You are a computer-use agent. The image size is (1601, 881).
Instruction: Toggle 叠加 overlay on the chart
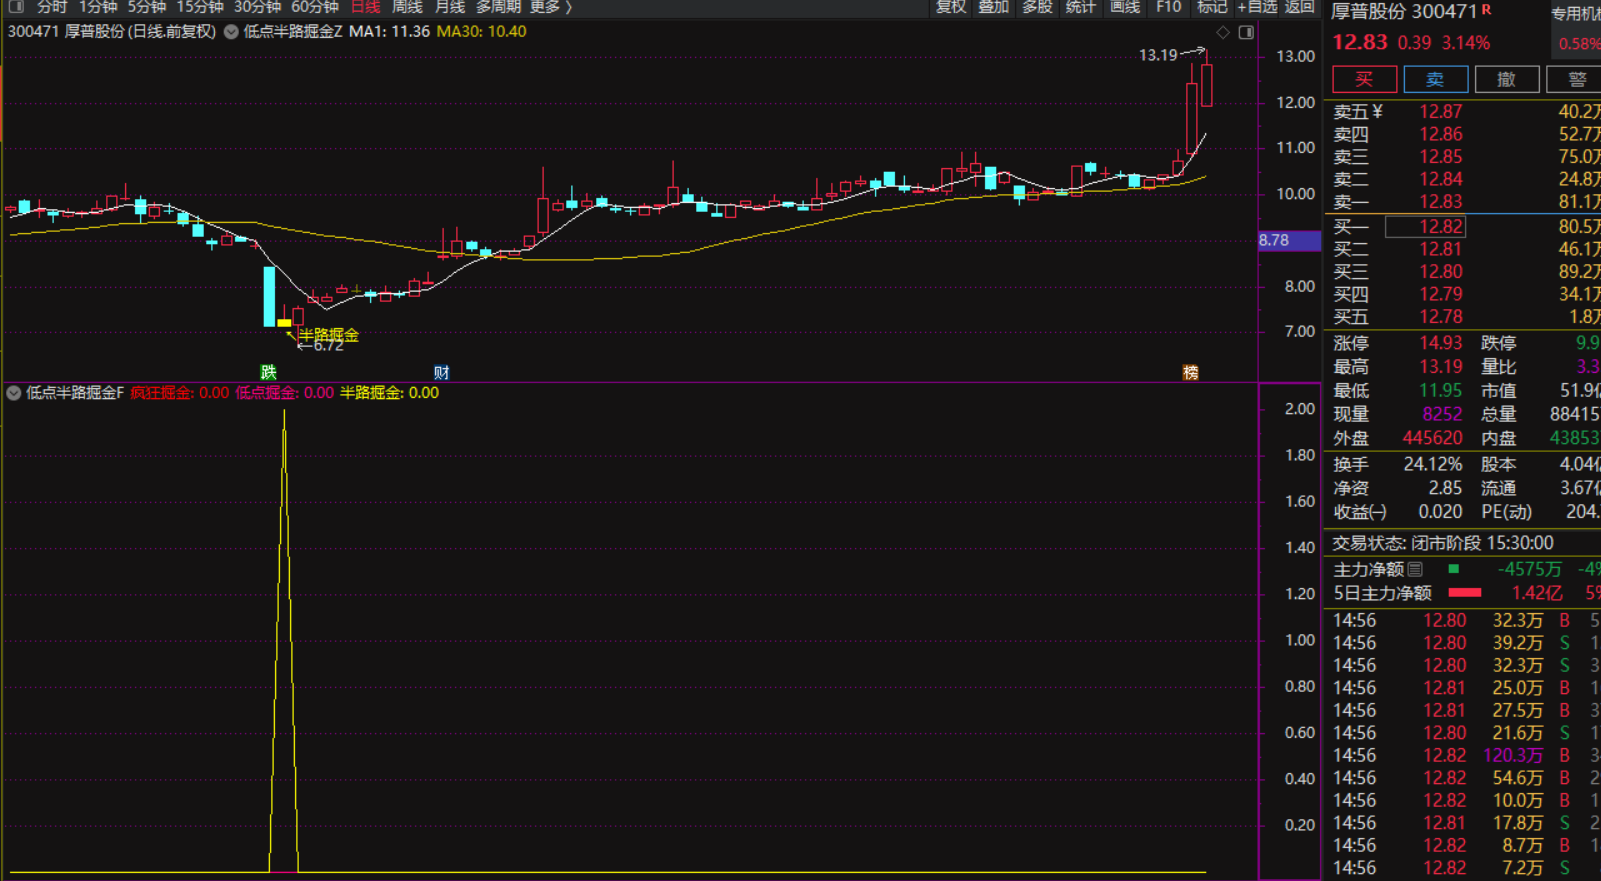993,7
